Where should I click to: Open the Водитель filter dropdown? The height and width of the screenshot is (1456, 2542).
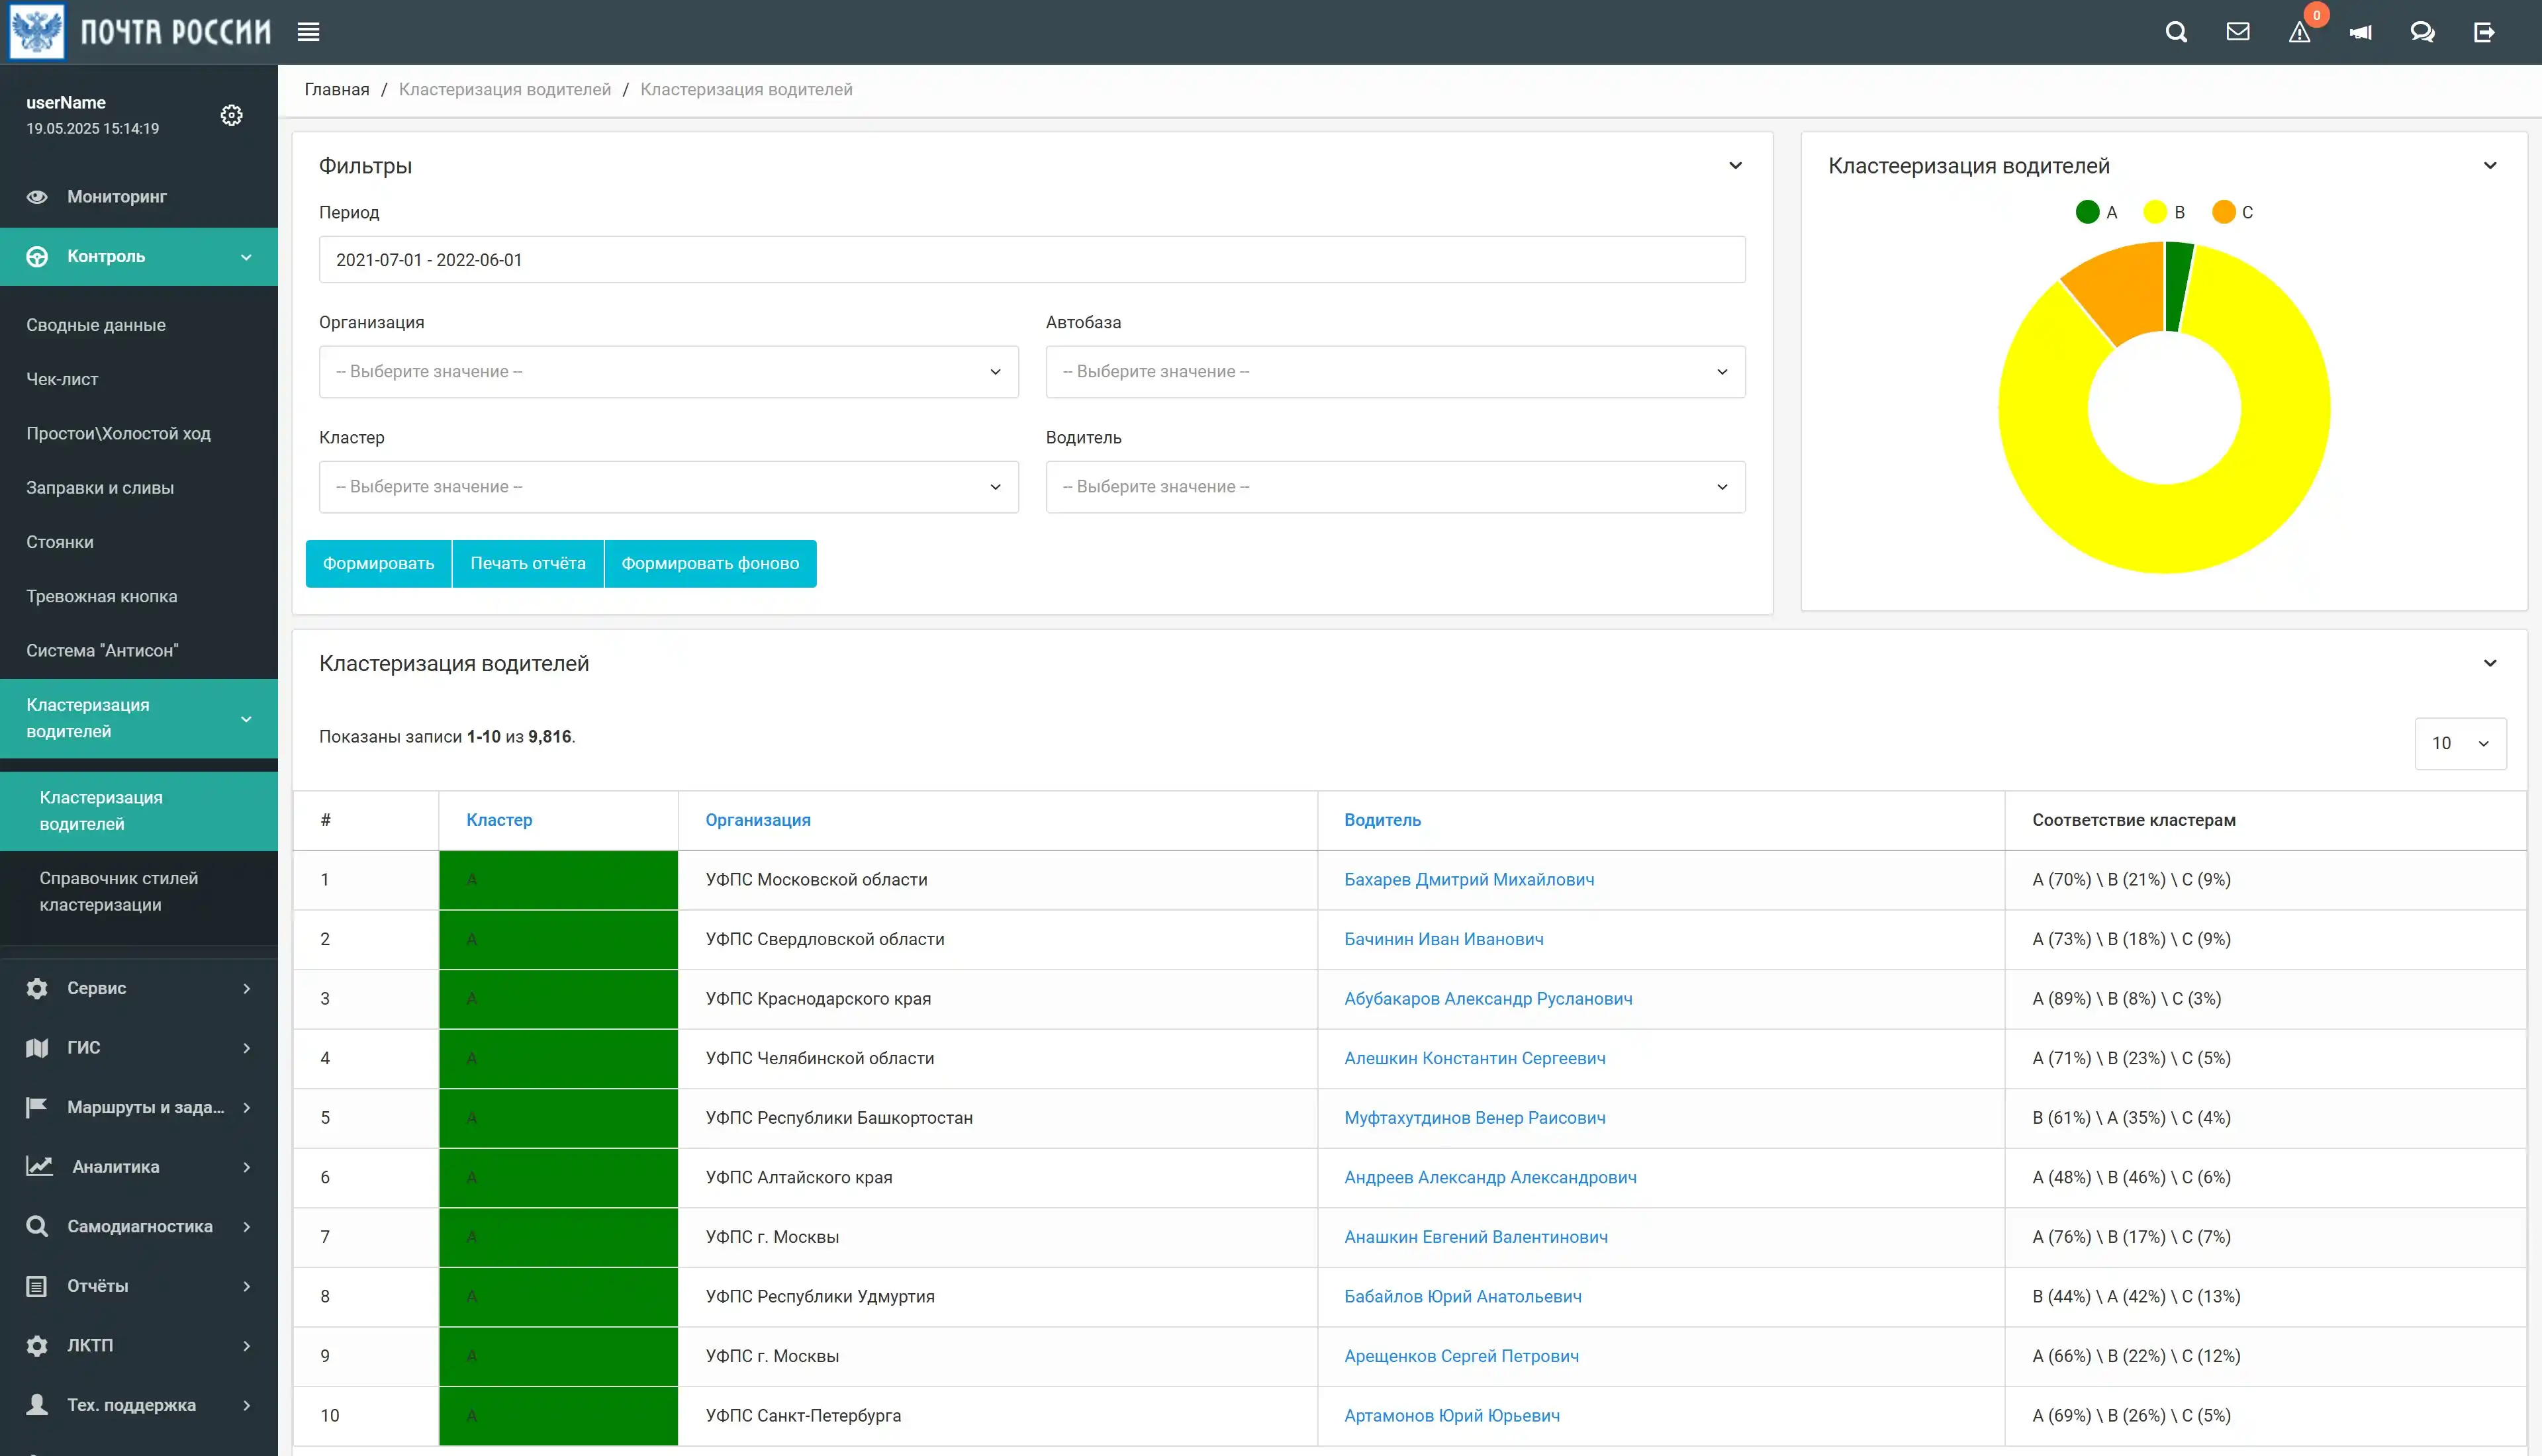1395,487
